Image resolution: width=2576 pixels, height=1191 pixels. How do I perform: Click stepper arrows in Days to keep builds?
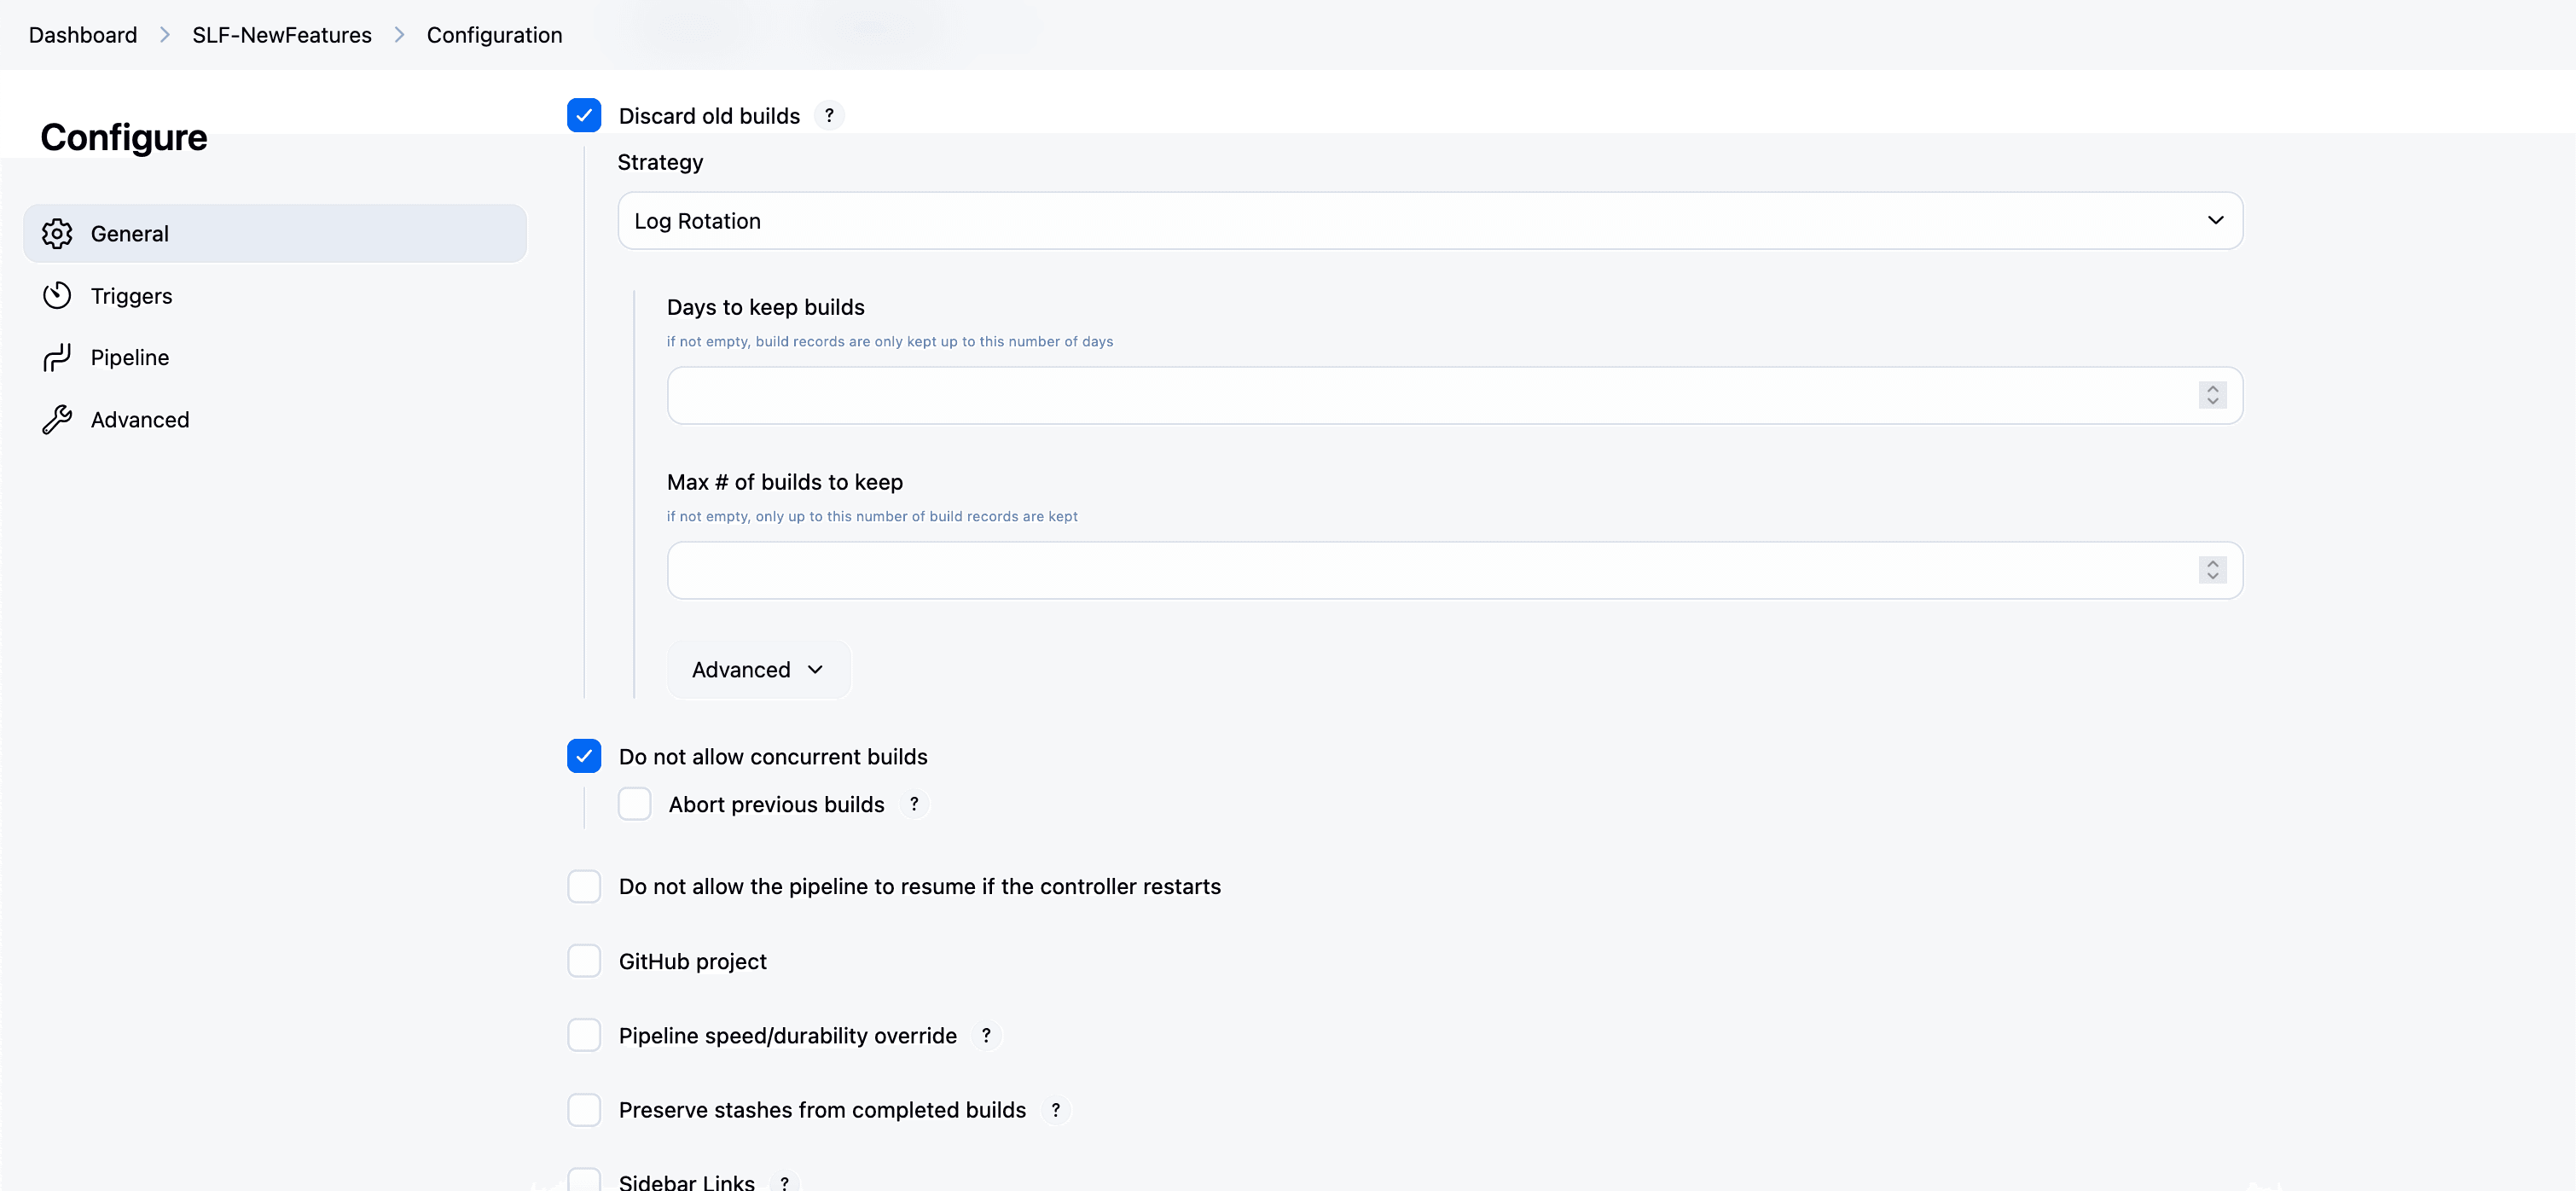pyautogui.click(x=2212, y=396)
